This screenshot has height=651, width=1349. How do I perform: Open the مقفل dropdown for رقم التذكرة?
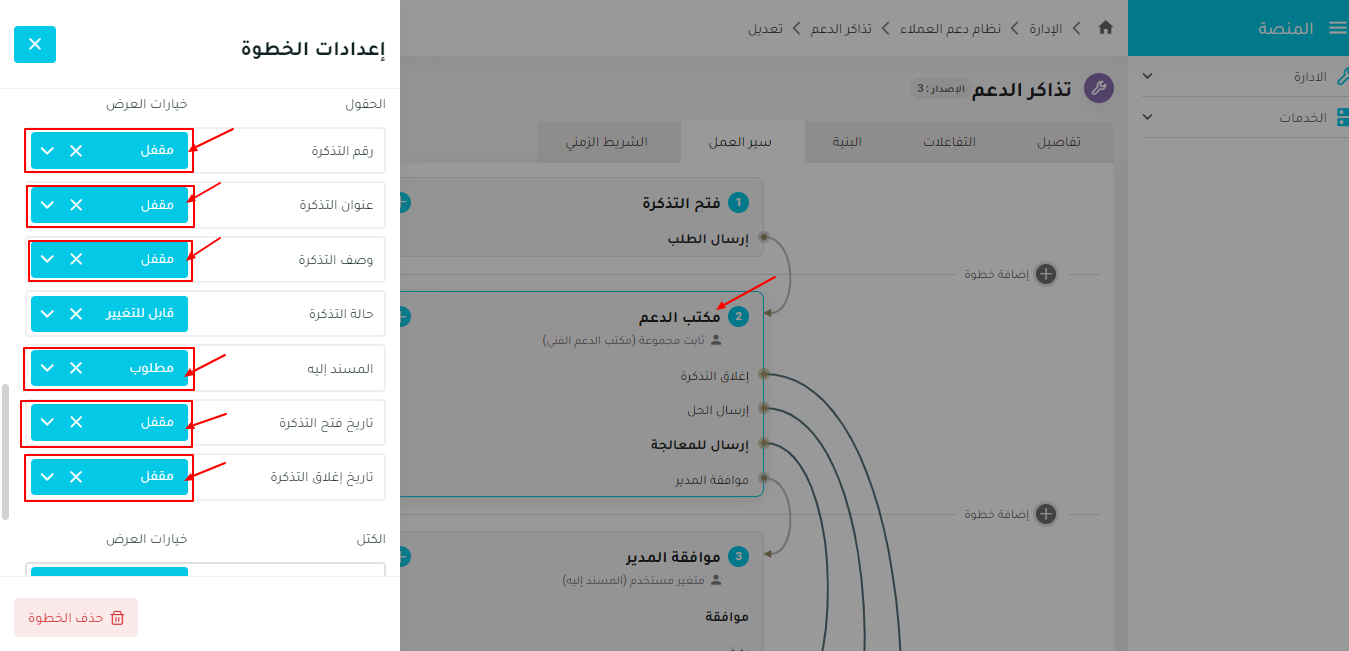click(x=47, y=150)
